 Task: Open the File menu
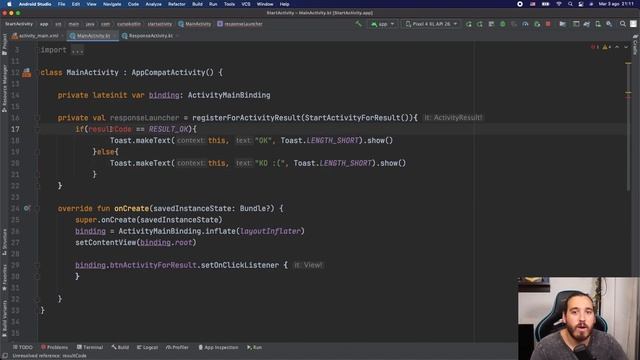coord(61,4)
